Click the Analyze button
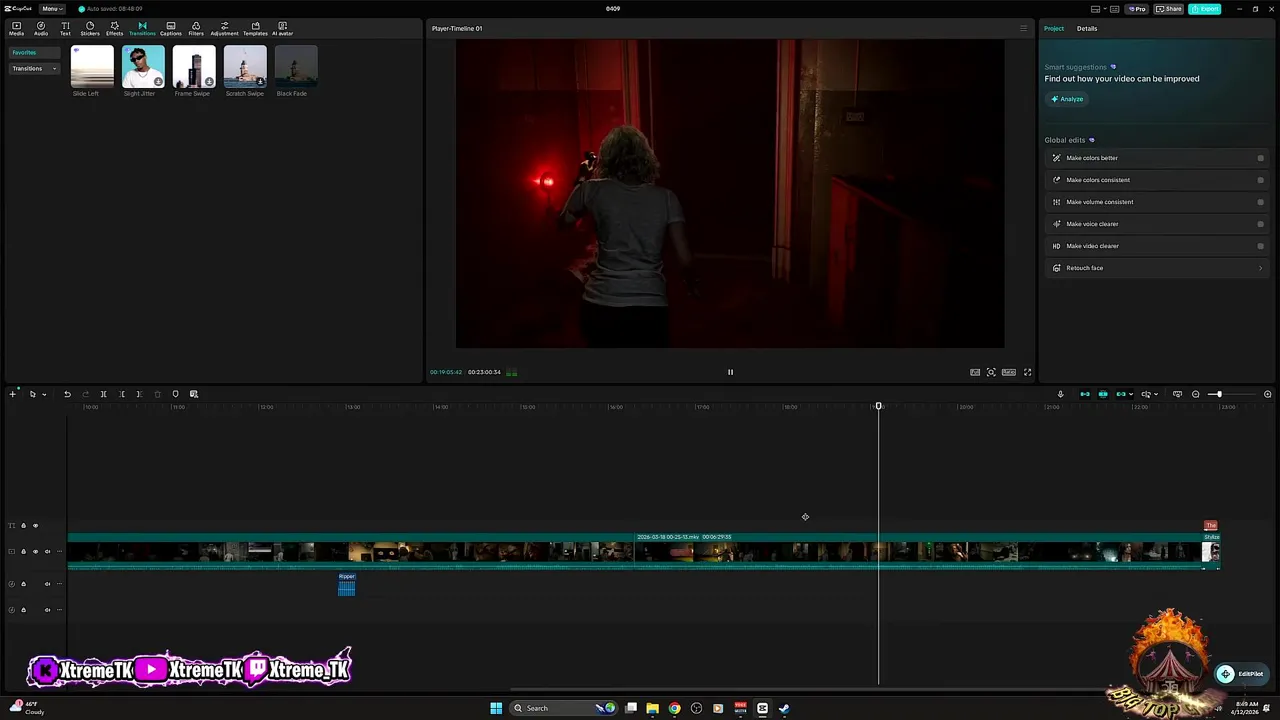This screenshot has width=1280, height=720. click(x=1067, y=99)
